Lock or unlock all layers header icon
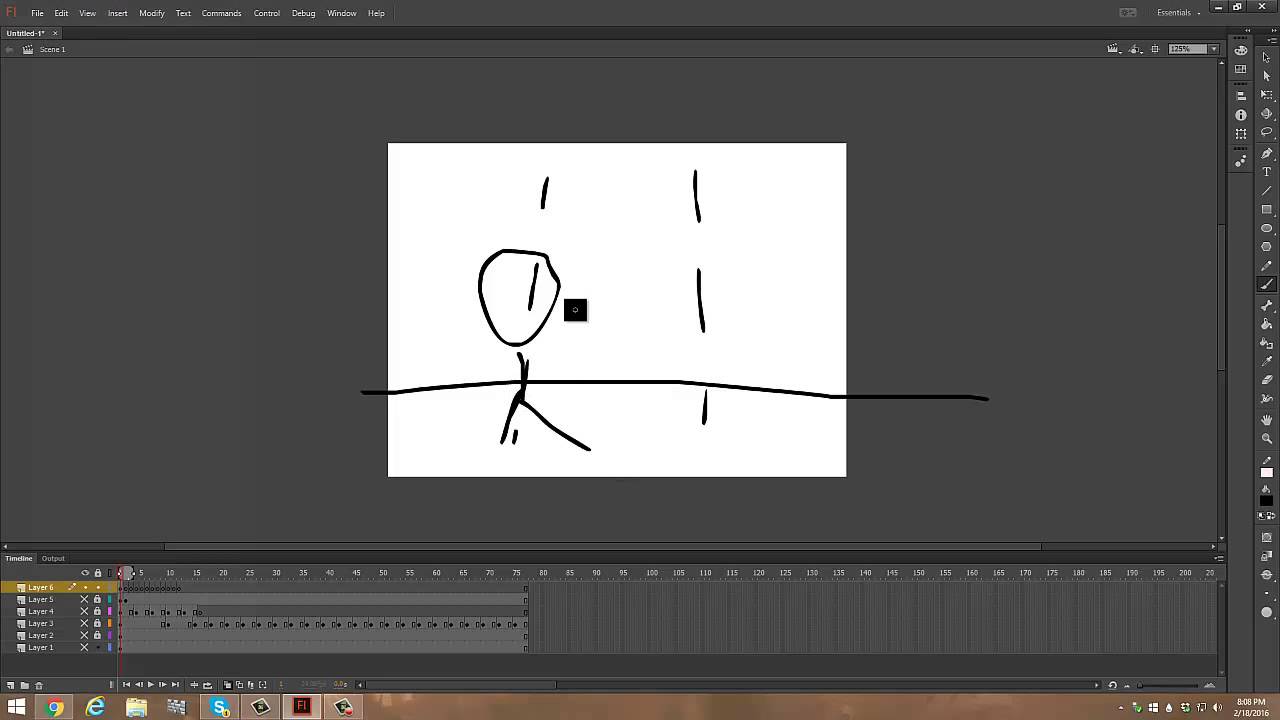Image resolution: width=1280 pixels, height=720 pixels. [x=97, y=573]
